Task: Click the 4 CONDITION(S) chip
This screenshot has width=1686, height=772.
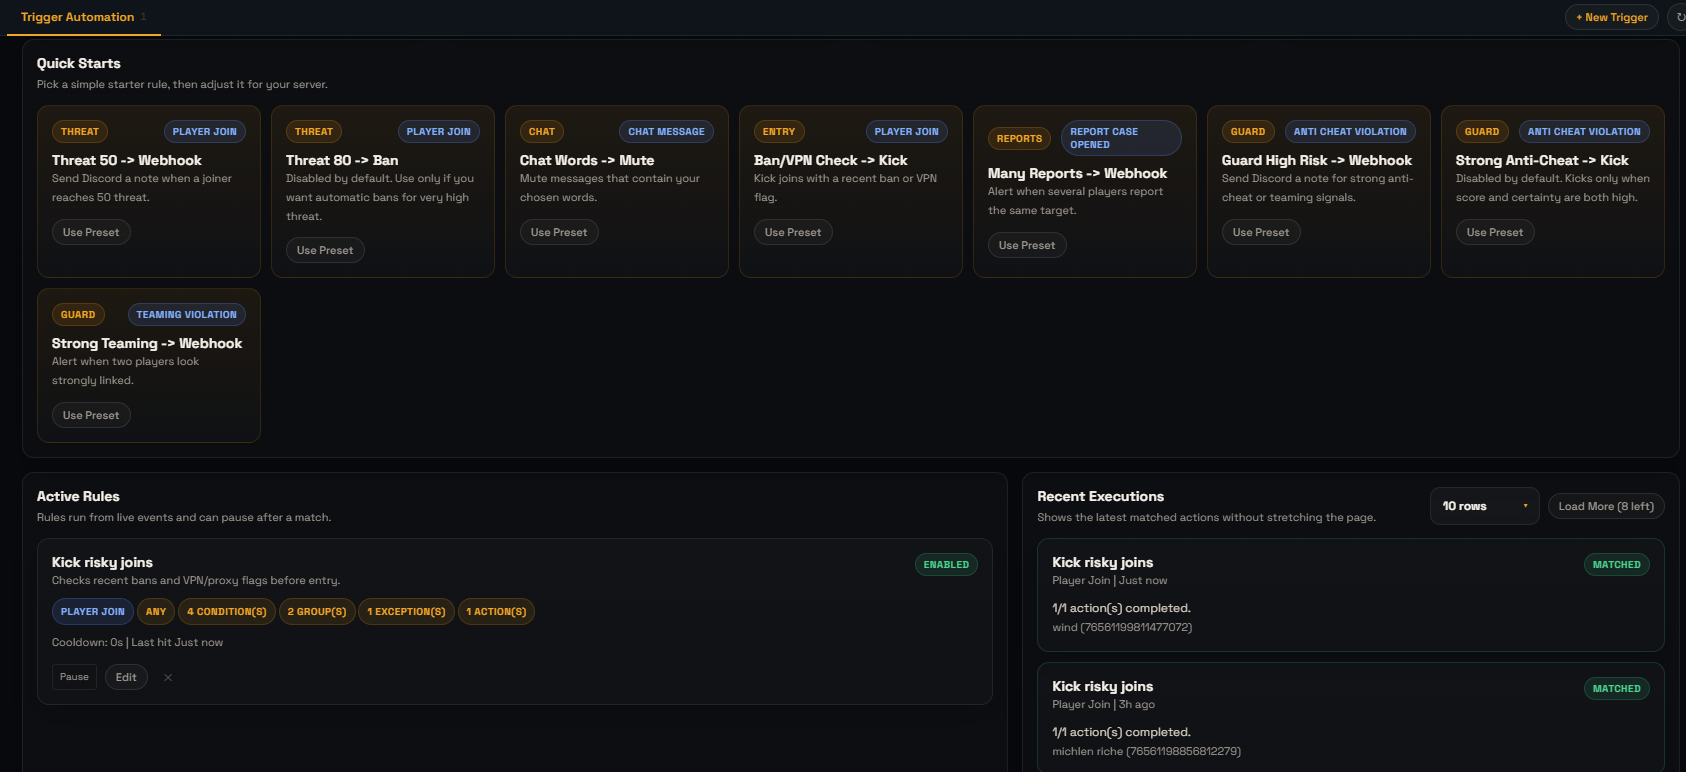Action: pos(227,611)
